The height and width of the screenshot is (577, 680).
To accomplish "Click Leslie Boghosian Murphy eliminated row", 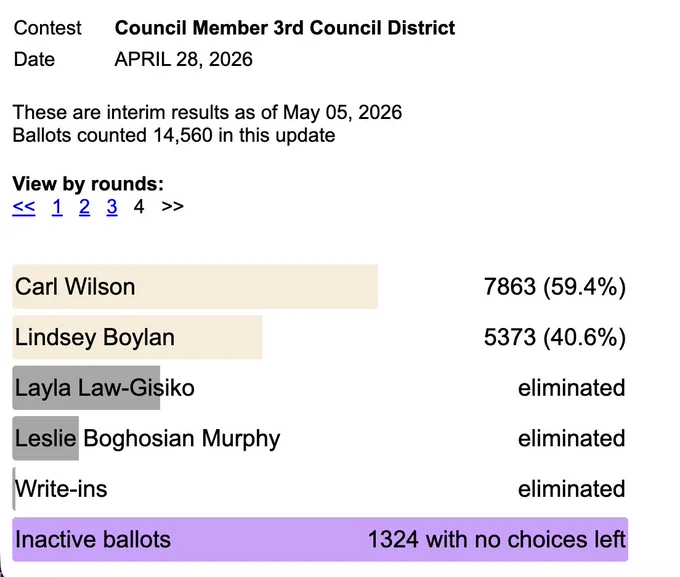I will pyautogui.click(x=320, y=438).
